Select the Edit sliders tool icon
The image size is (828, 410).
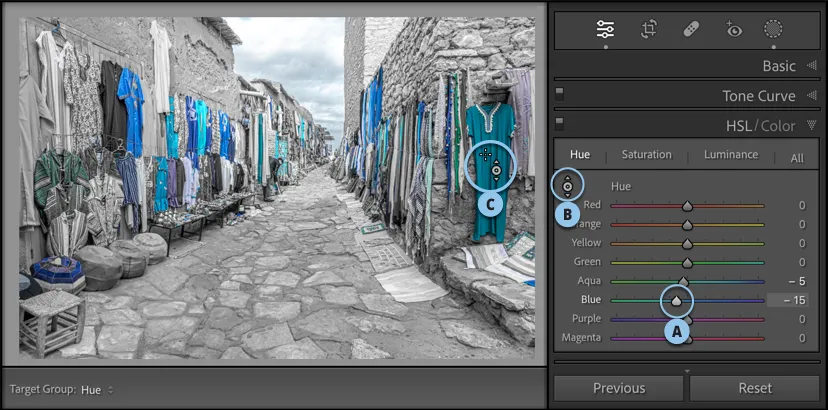pos(605,30)
